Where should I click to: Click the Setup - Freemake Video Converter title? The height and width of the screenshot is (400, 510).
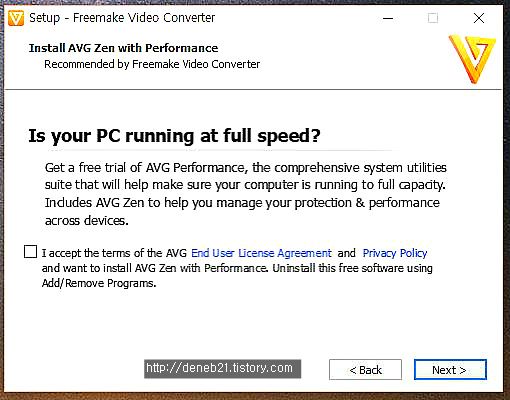122,18
